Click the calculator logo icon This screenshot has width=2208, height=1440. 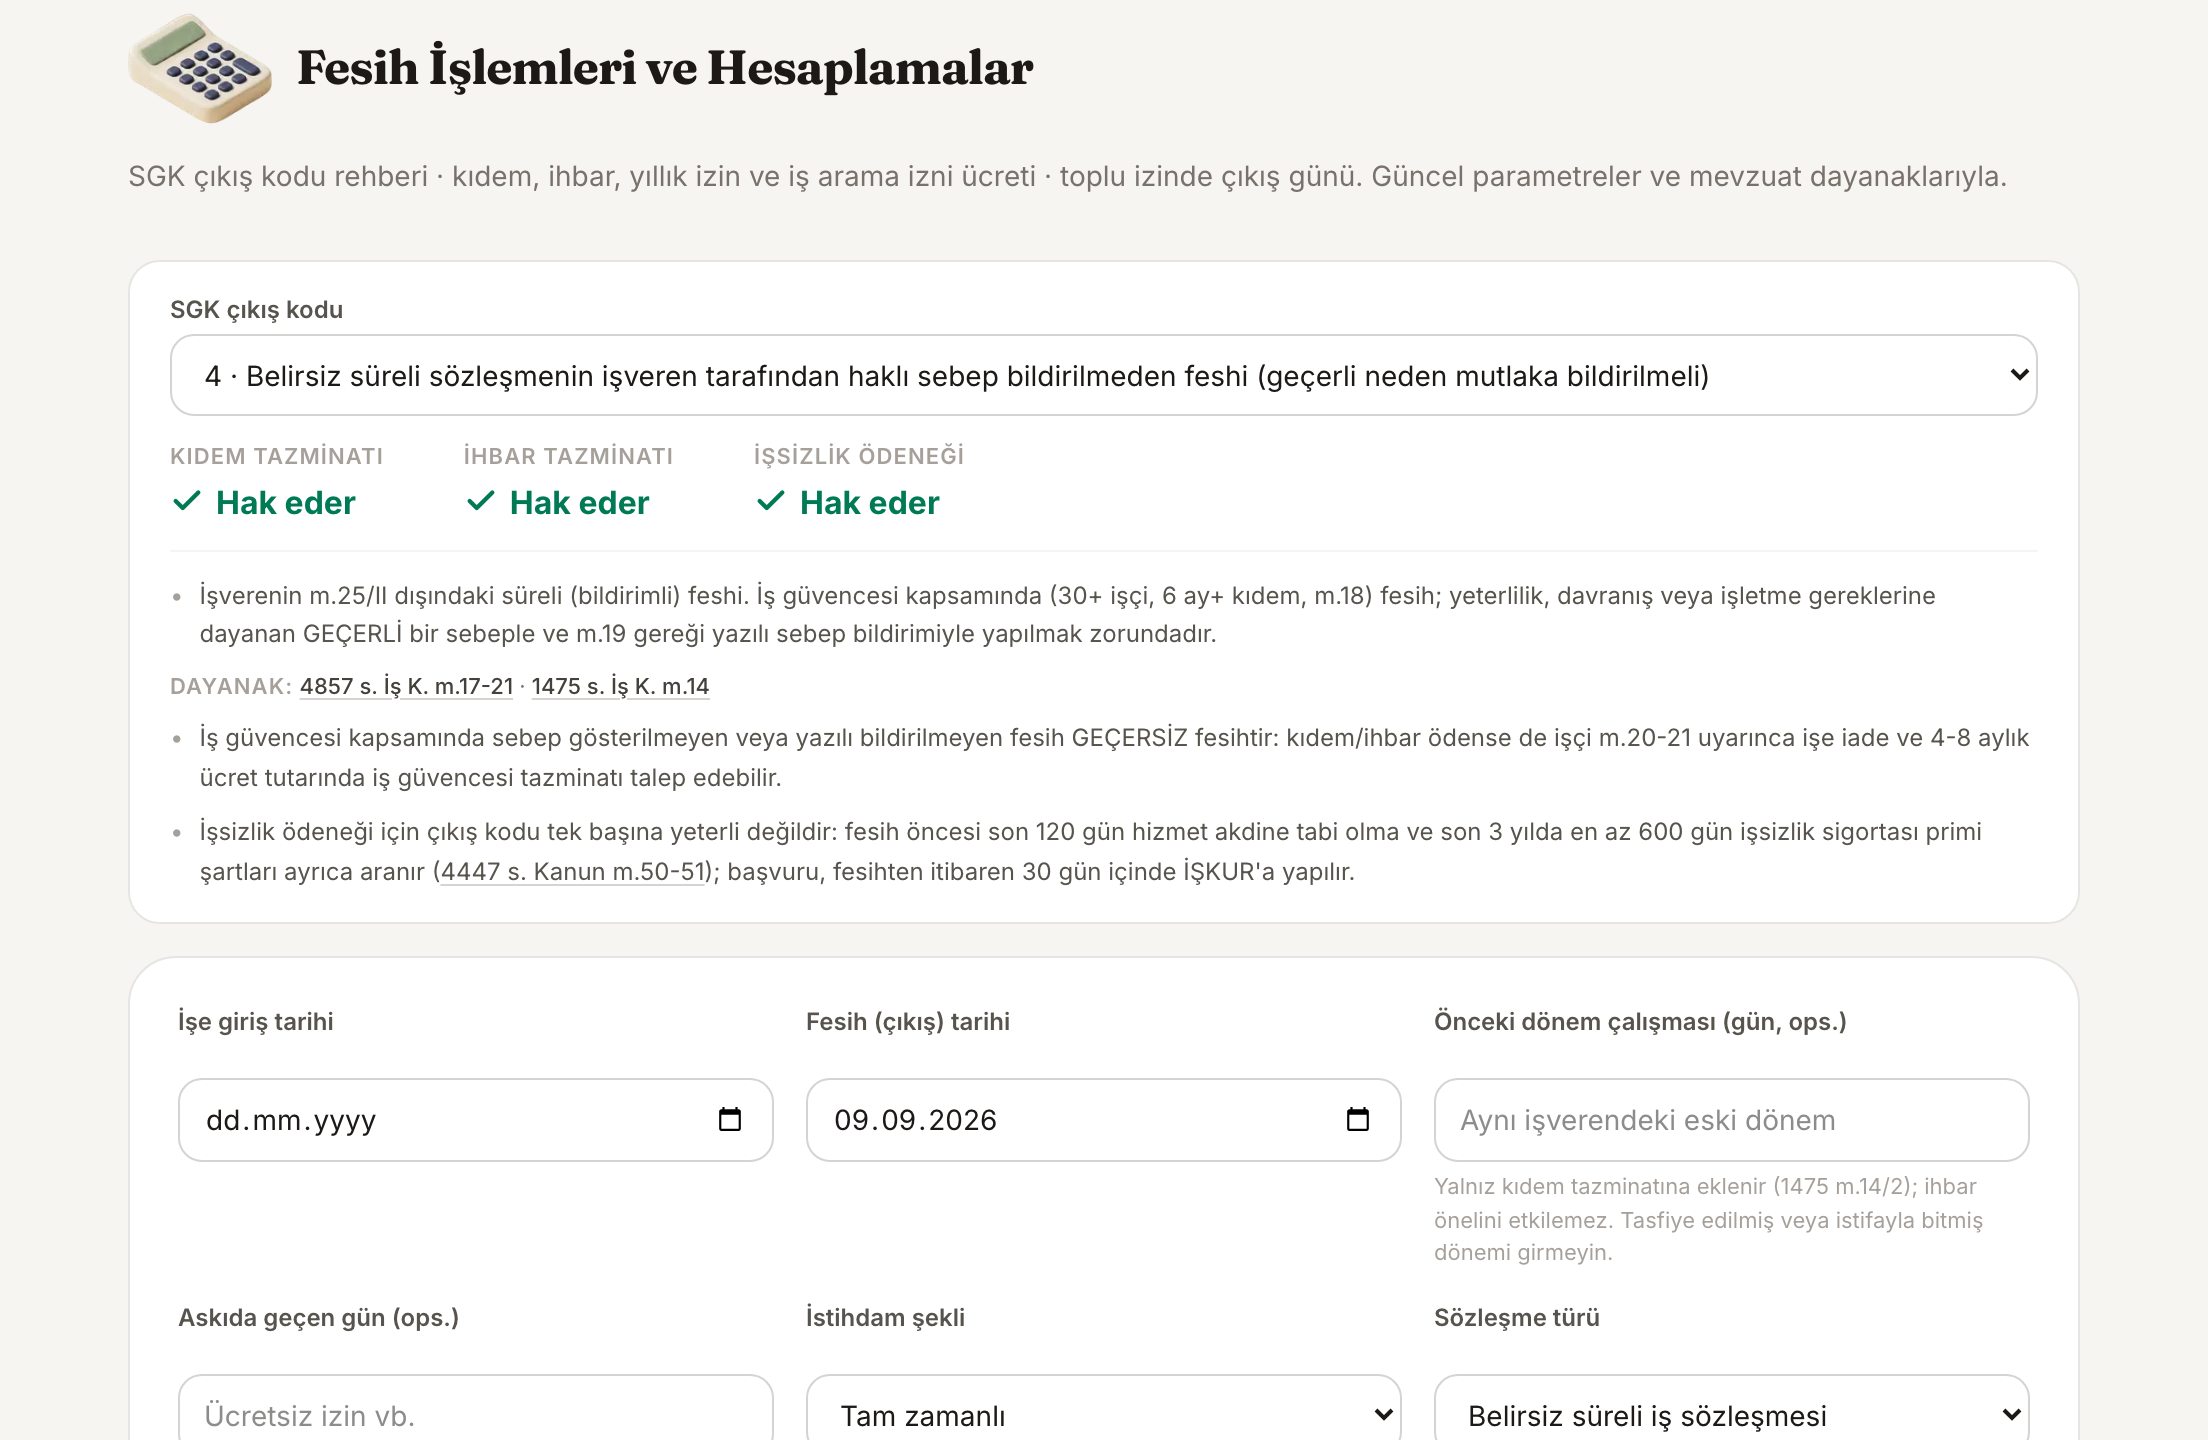point(200,68)
